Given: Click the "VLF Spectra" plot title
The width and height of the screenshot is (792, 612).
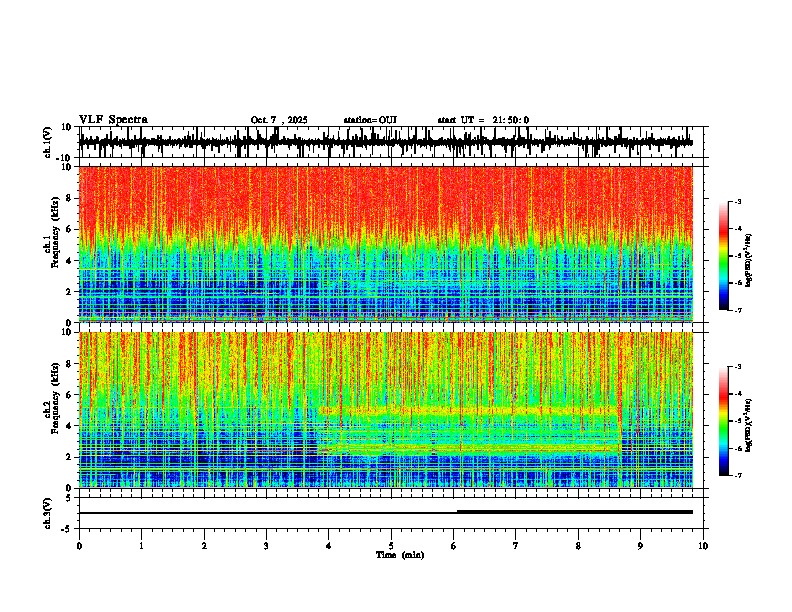Looking at the screenshot, I should [113, 120].
